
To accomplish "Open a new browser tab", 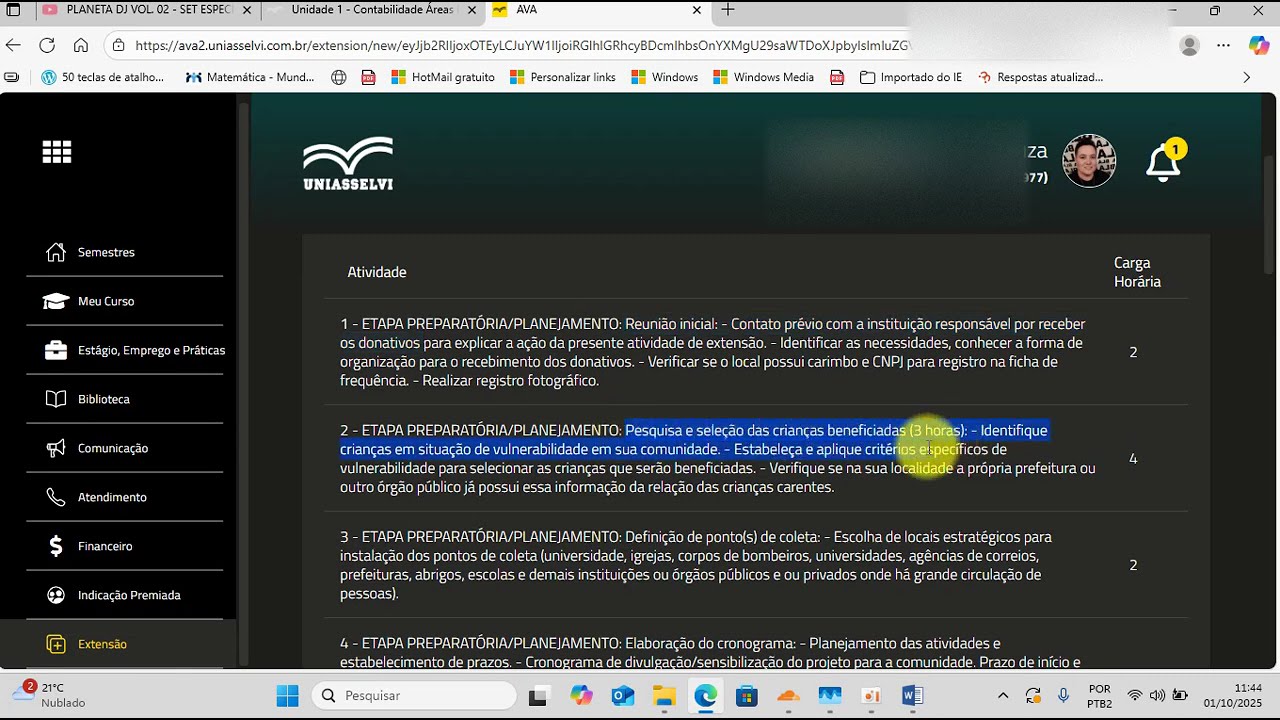I will [x=728, y=10].
